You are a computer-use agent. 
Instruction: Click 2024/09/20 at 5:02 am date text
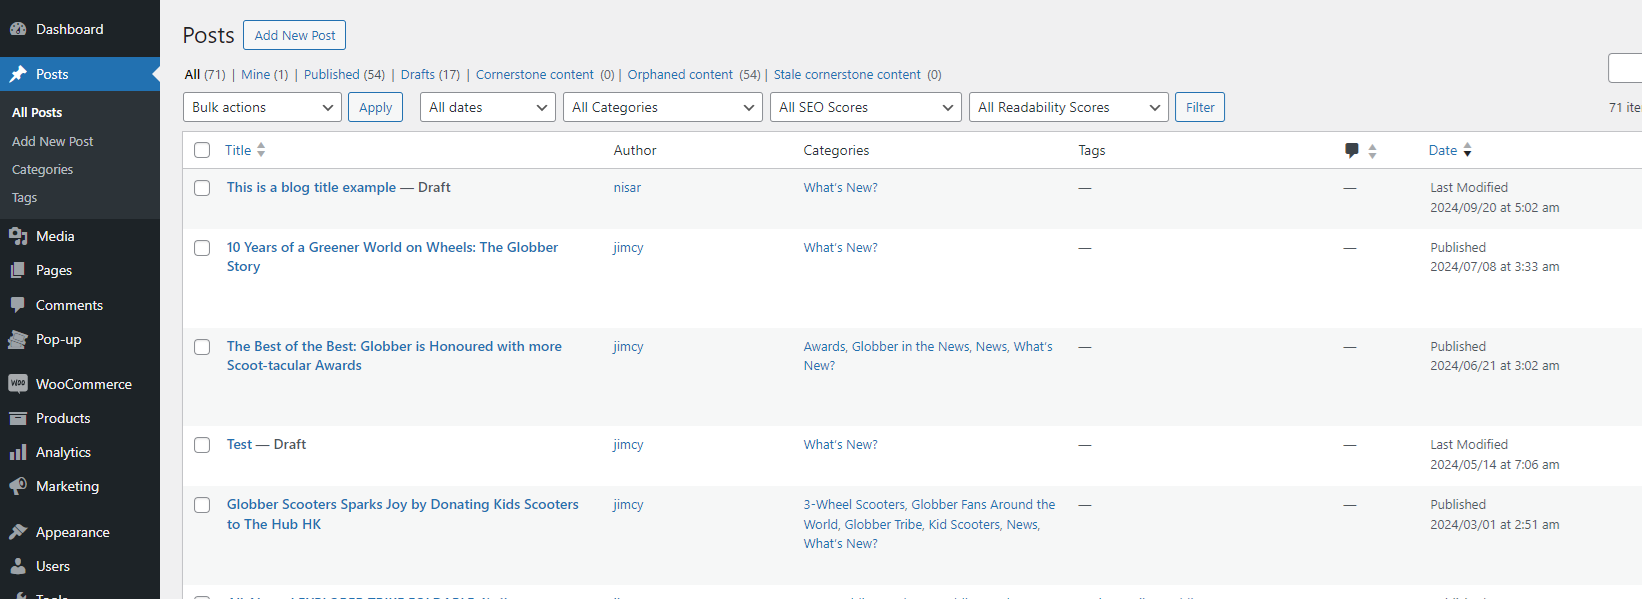click(x=1494, y=208)
